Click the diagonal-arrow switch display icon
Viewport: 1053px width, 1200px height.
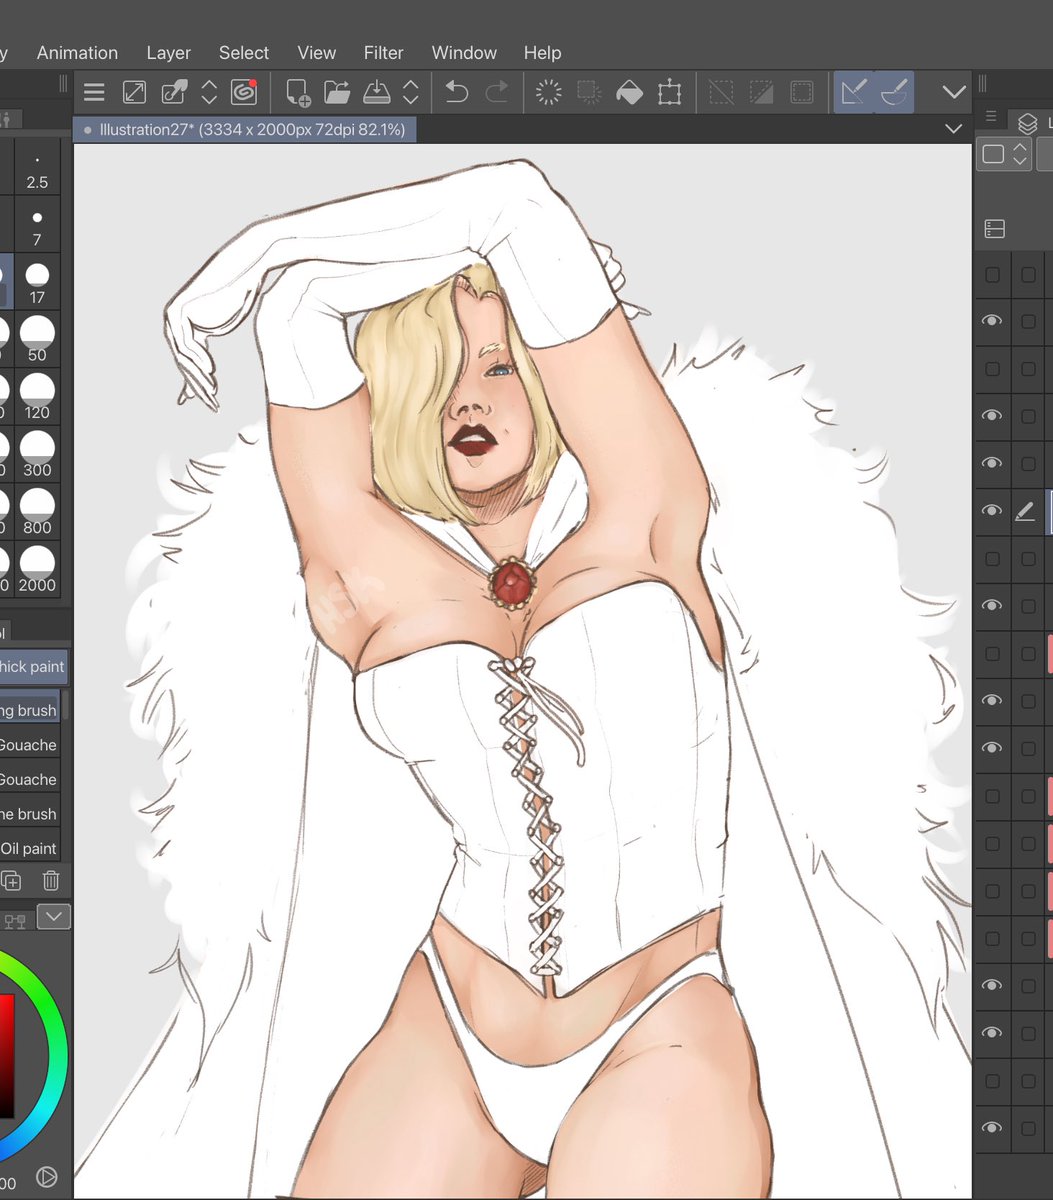[x=134, y=93]
